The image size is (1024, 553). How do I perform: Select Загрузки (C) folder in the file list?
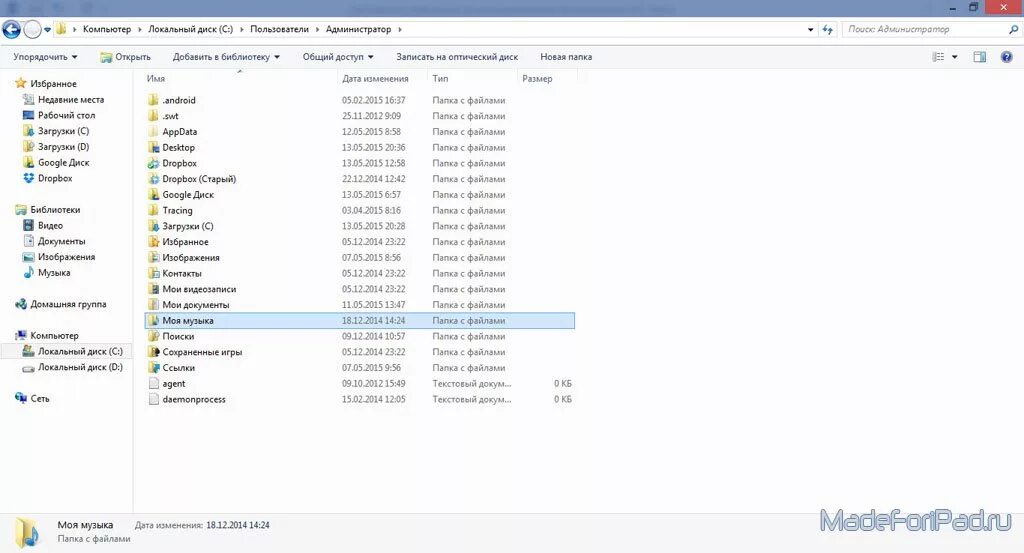(181, 226)
